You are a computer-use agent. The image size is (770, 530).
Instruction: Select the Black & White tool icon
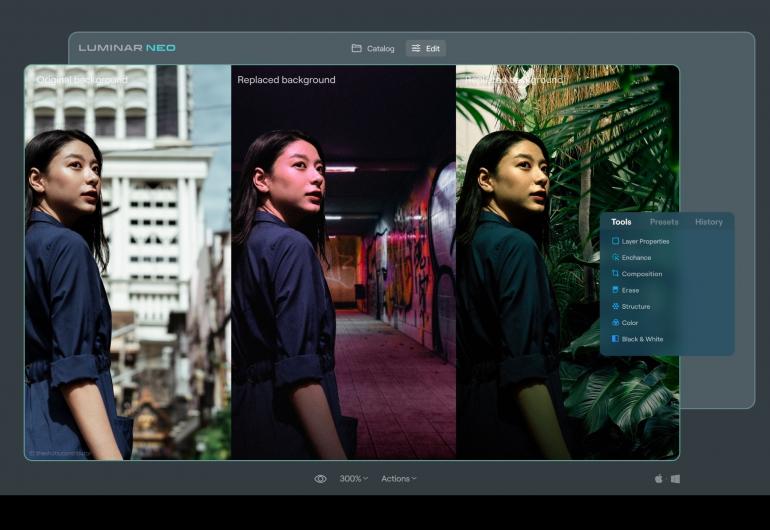pos(615,339)
